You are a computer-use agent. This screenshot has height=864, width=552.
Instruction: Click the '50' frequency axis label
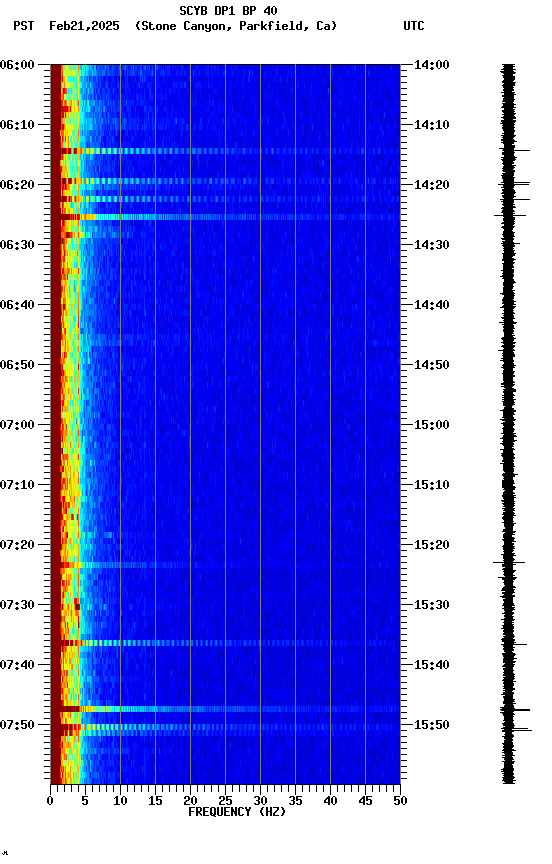[400, 801]
